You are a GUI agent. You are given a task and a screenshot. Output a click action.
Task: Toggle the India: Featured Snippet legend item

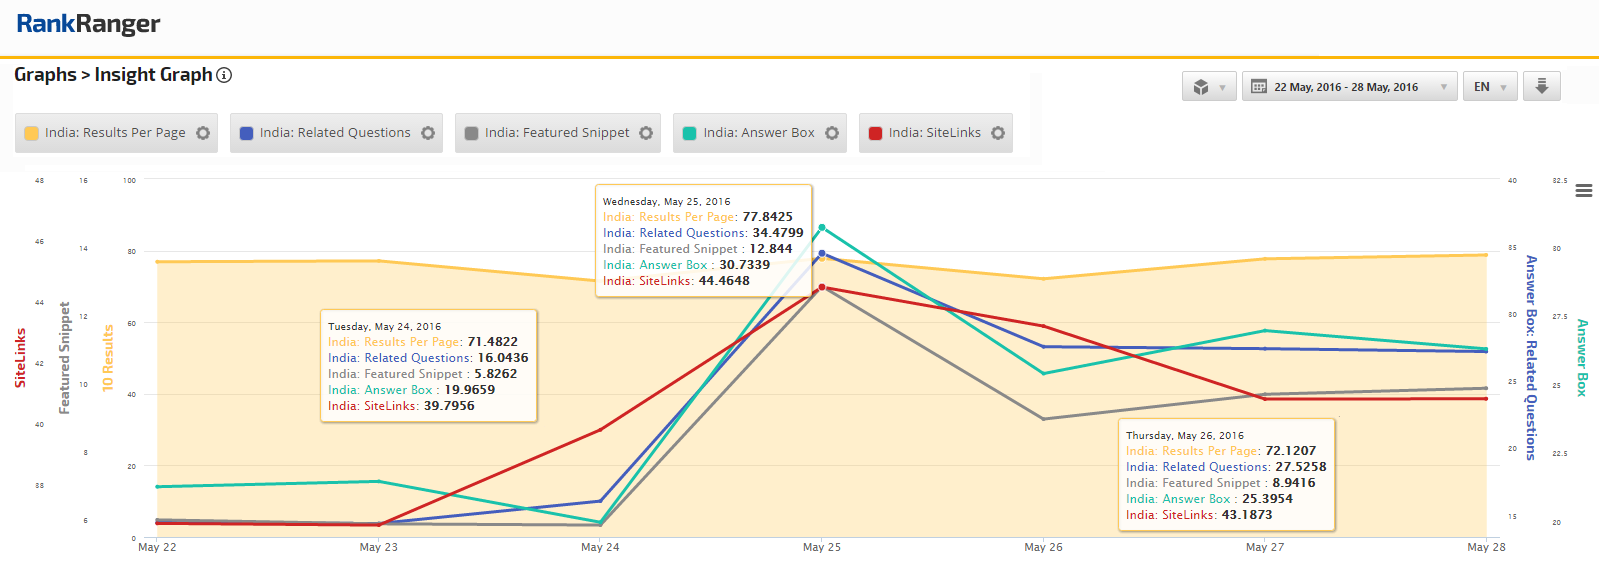click(557, 133)
